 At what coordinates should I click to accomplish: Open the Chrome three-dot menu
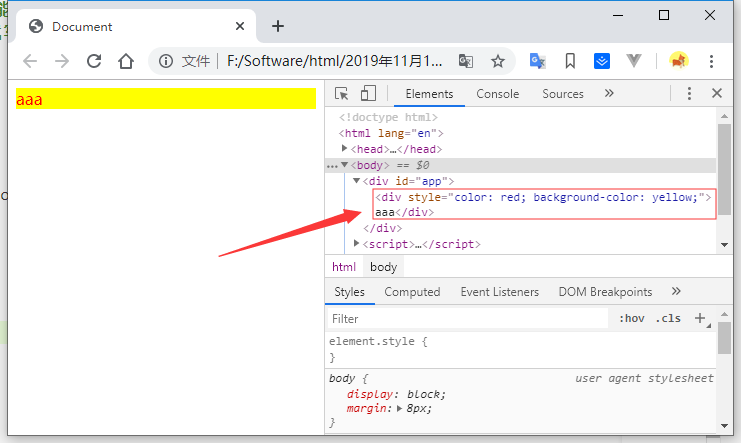(711, 61)
